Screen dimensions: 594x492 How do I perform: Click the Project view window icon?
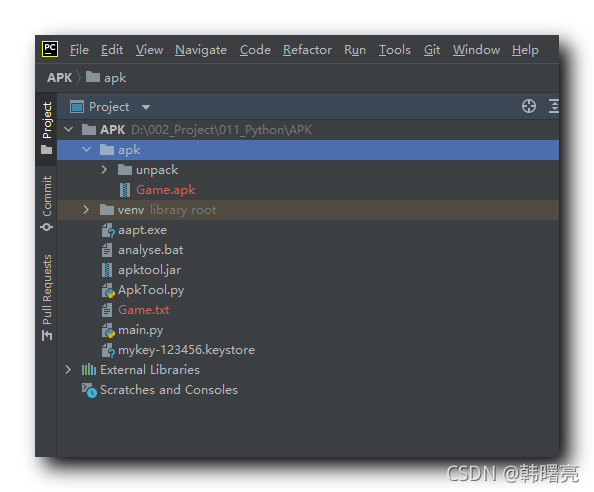[x=77, y=107]
